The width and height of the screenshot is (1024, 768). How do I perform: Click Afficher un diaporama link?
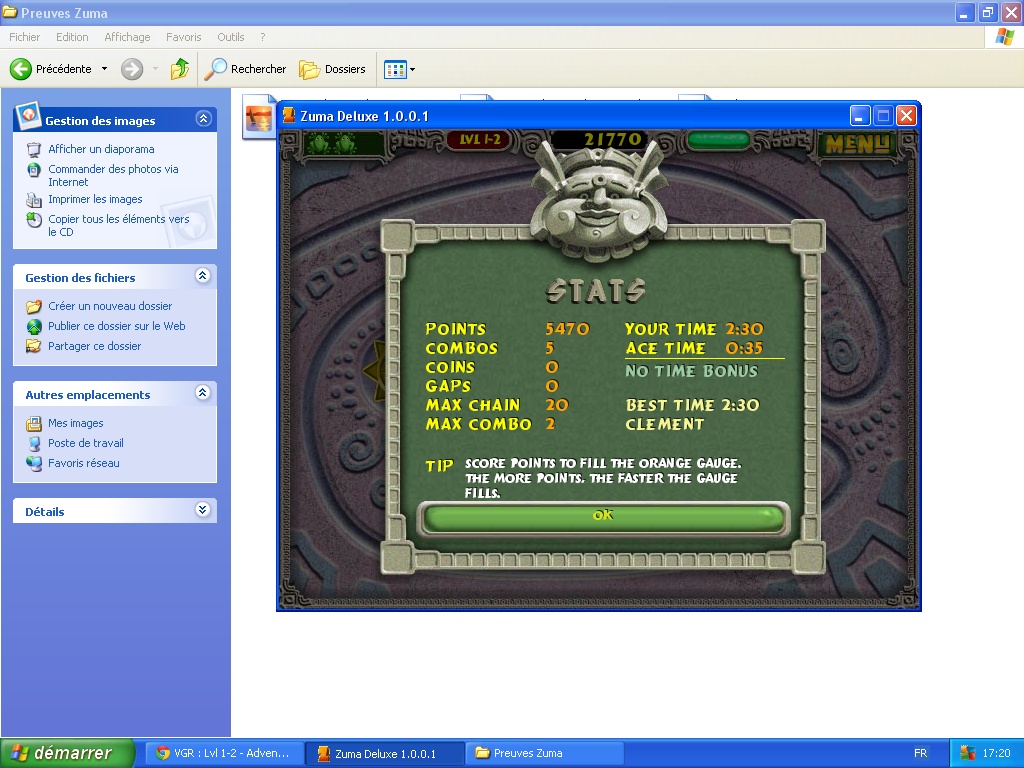point(101,149)
